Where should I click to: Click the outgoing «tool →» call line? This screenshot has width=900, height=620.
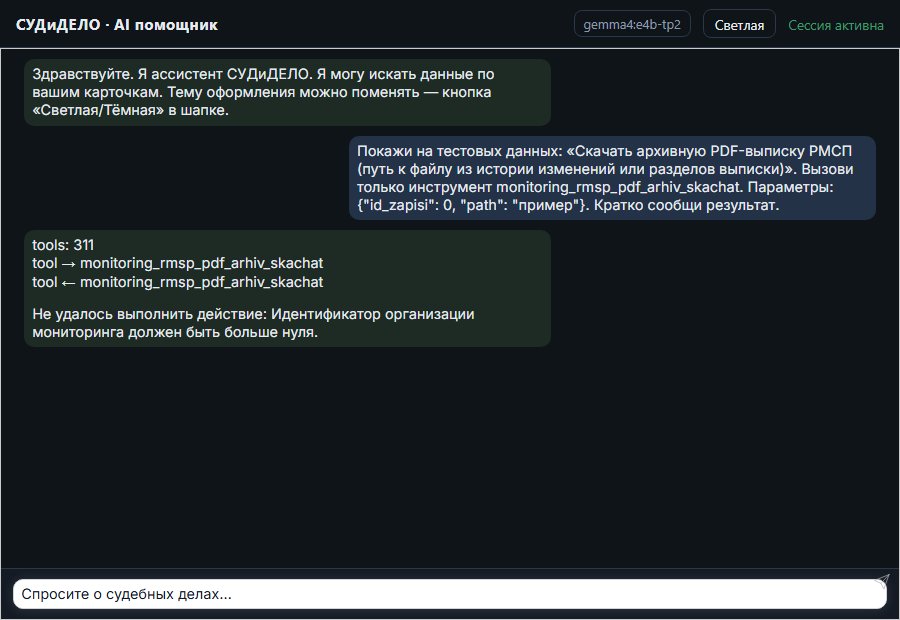[177, 263]
